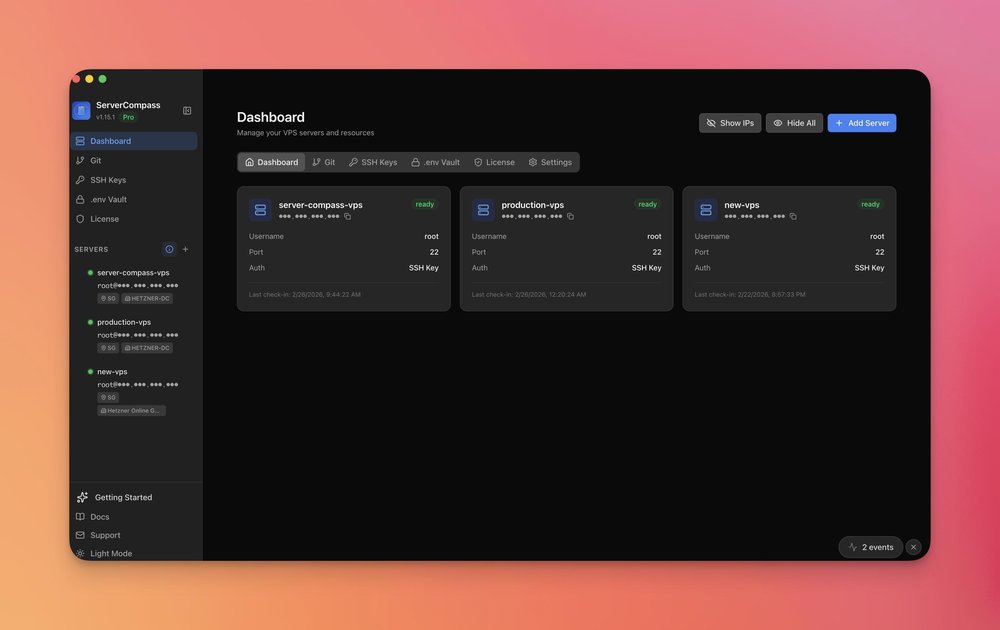The image size is (1000, 630).
Task: Copy the server-compass-vps IP address
Action: tap(347, 215)
